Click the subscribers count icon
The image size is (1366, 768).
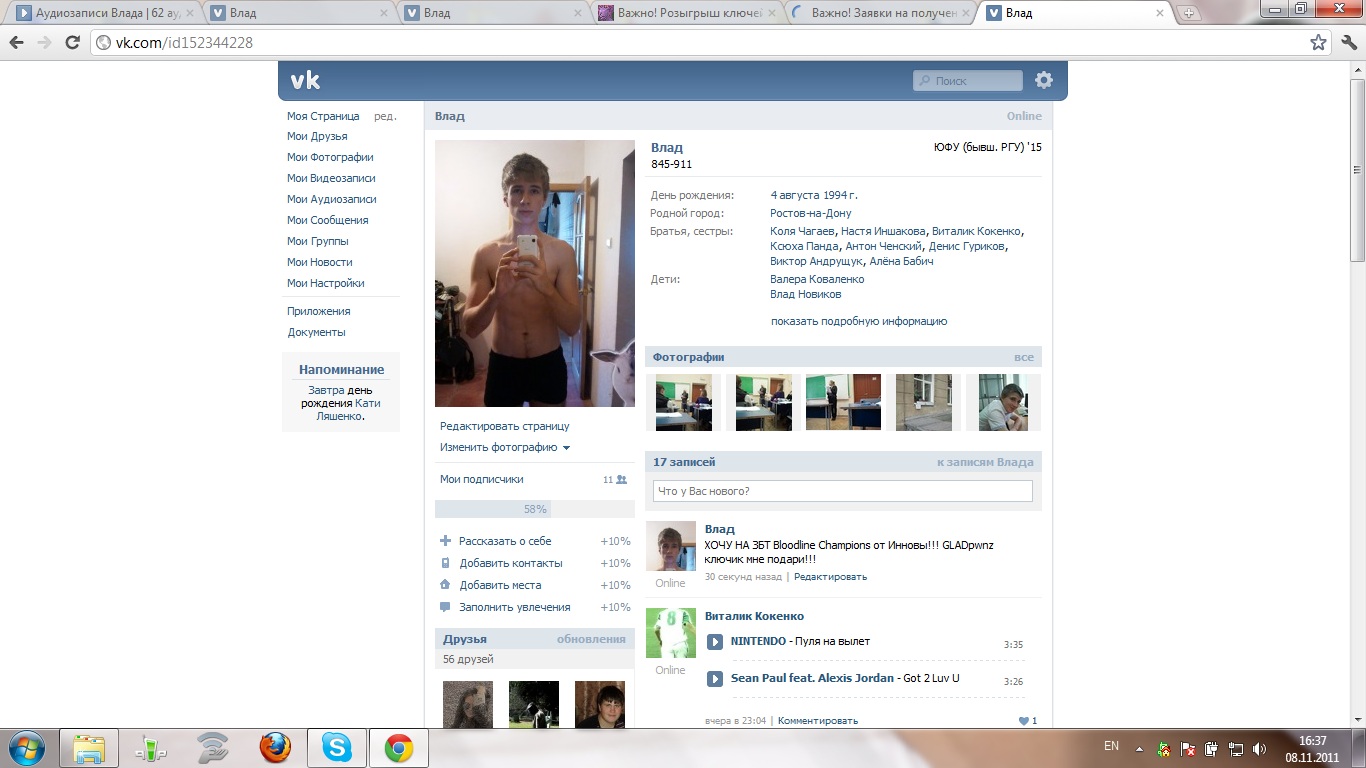[621, 480]
